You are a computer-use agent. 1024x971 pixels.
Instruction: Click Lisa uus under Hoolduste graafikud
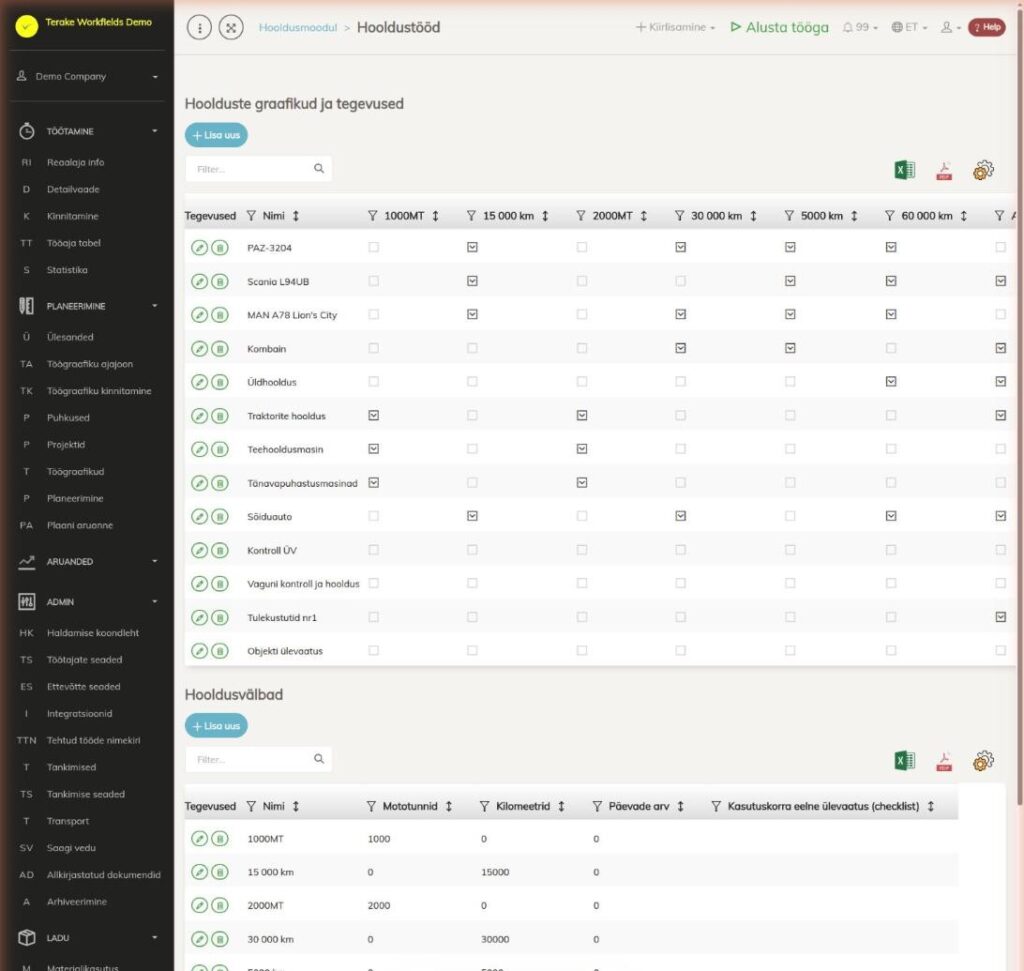[216, 135]
